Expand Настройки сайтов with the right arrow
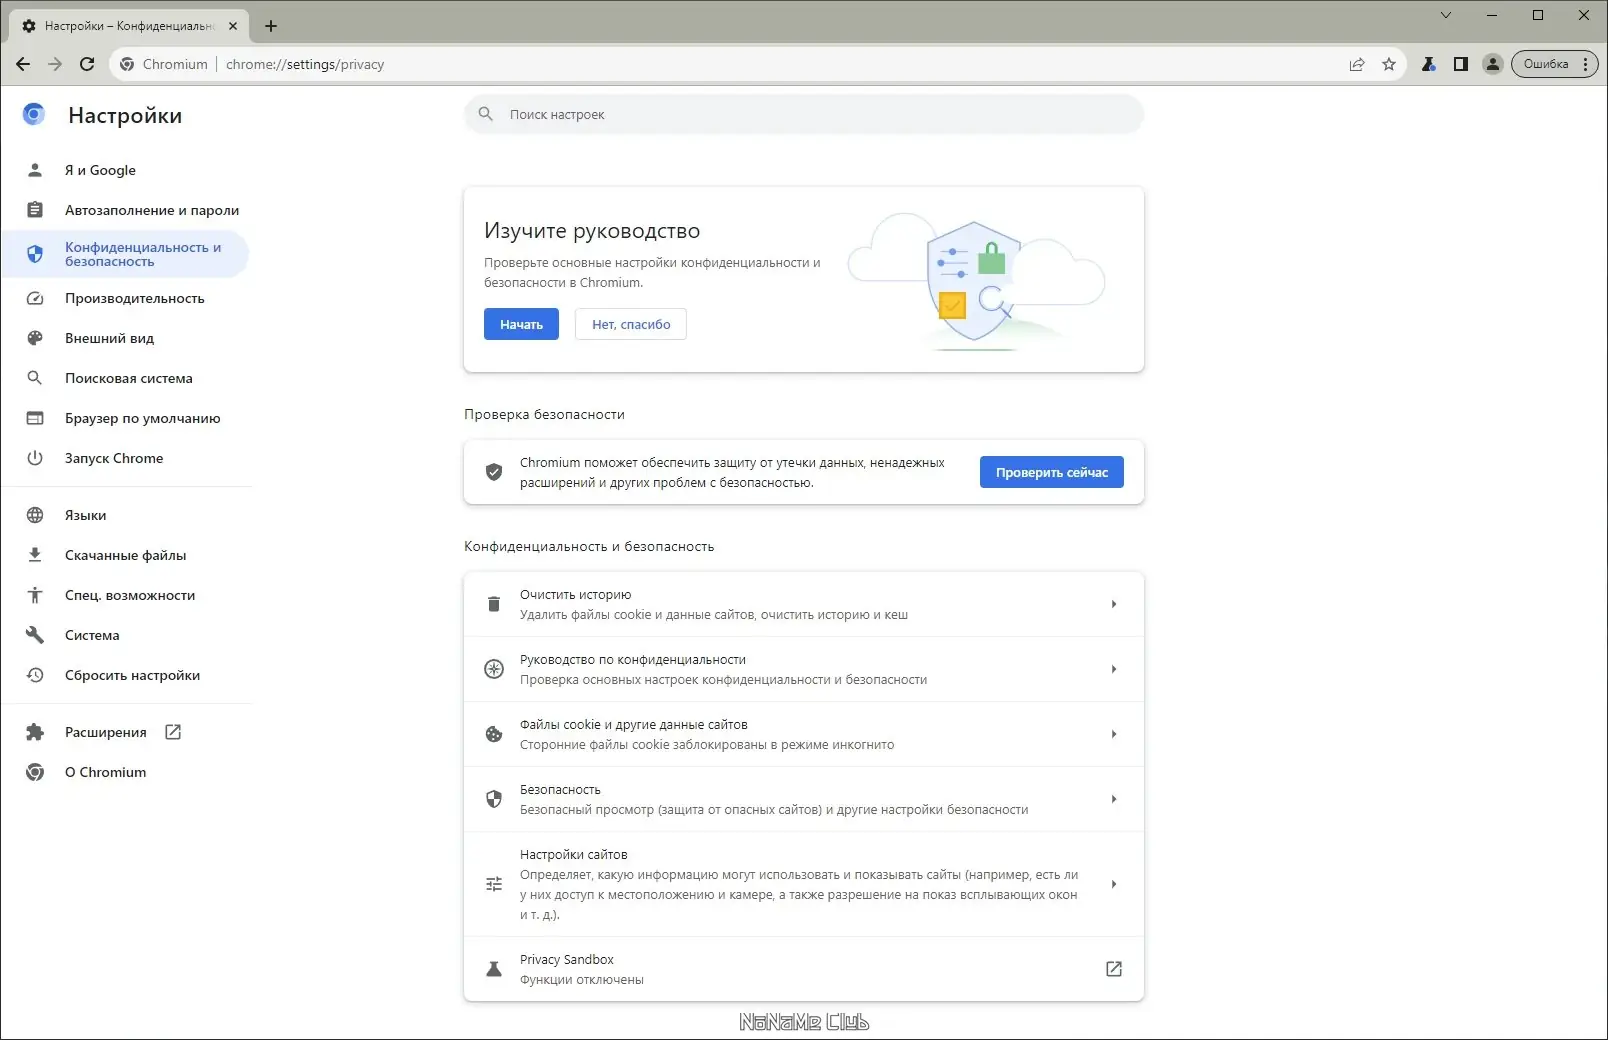The height and width of the screenshot is (1040, 1608). point(1114,884)
